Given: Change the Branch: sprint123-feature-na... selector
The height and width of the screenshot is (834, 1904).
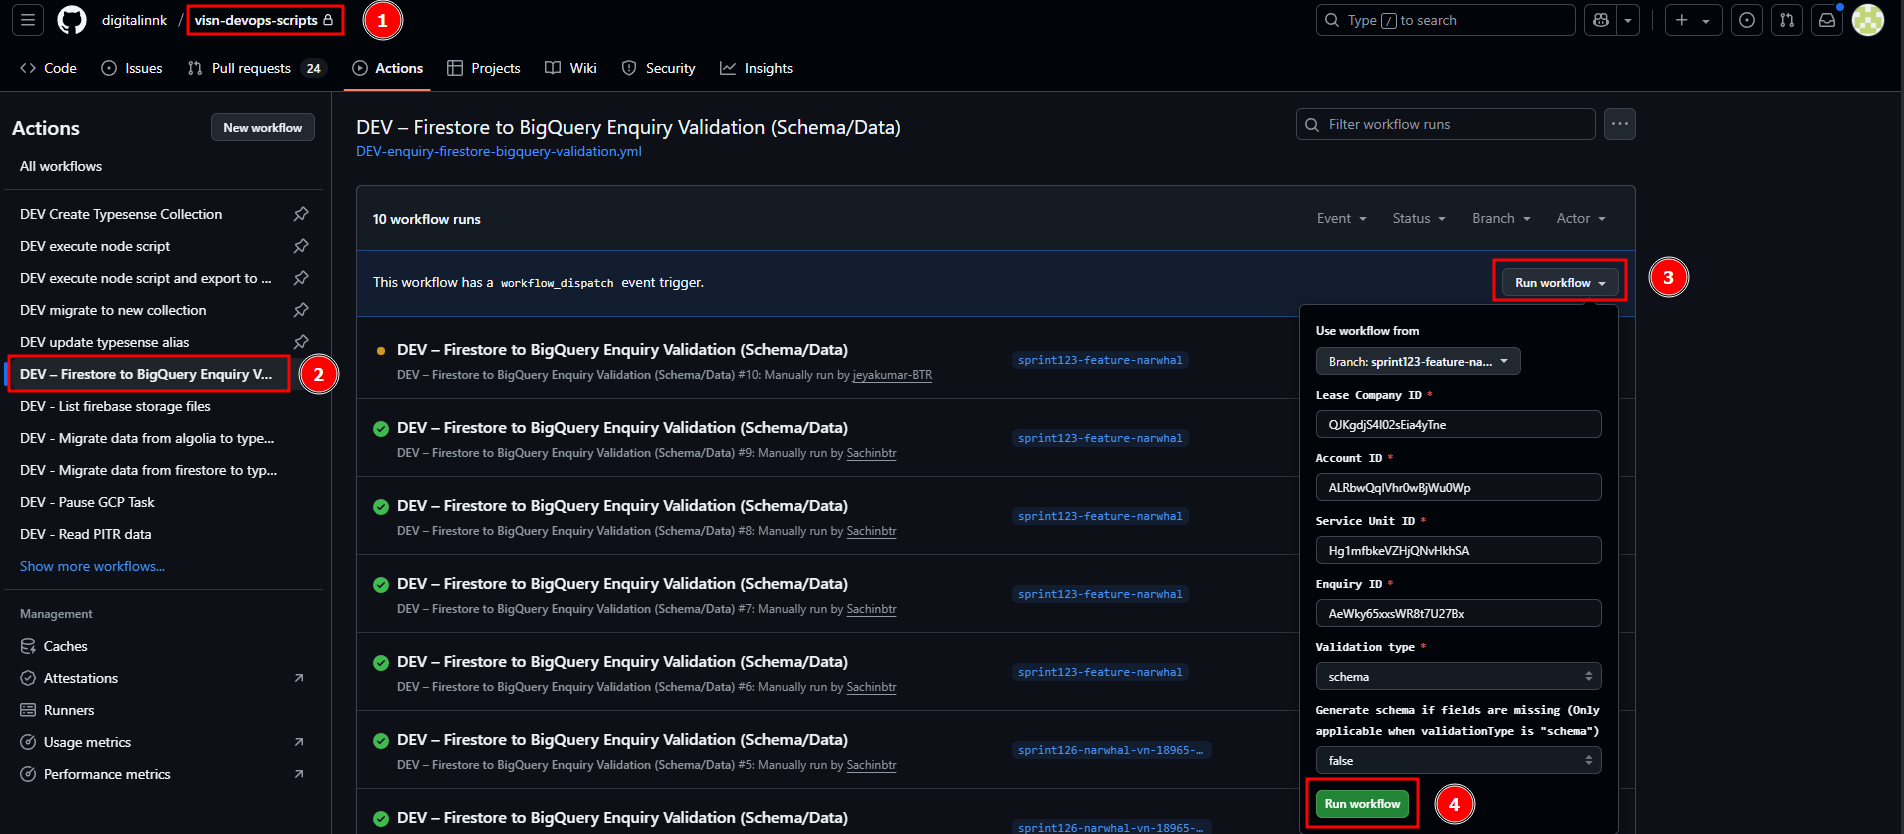Looking at the screenshot, I should (1418, 361).
